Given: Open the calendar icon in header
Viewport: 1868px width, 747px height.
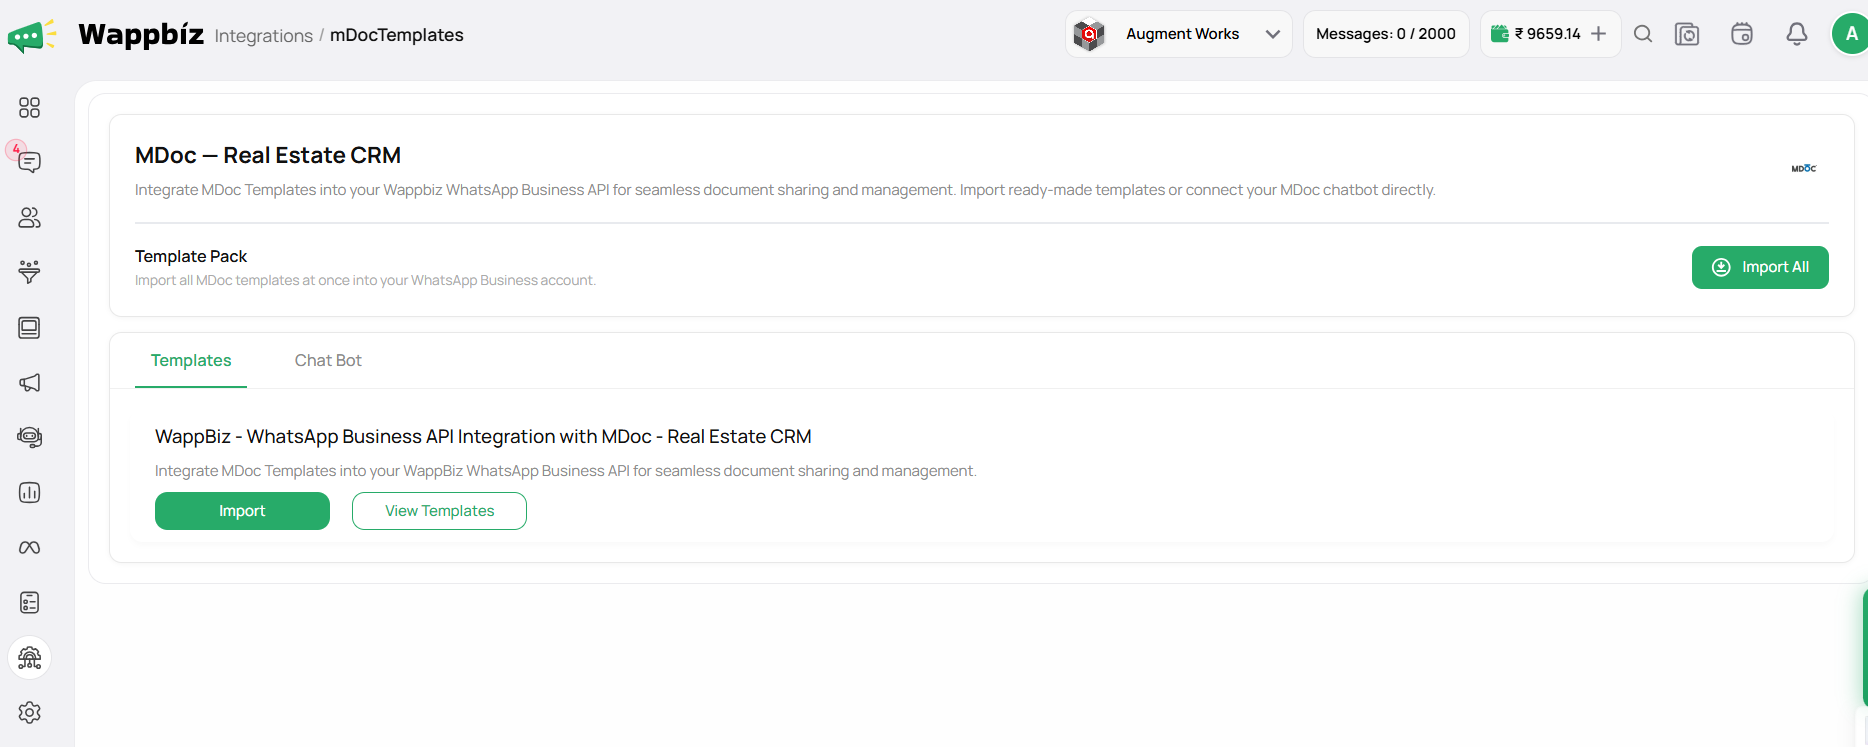Looking at the screenshot, I should click(x=1742, y=34).
